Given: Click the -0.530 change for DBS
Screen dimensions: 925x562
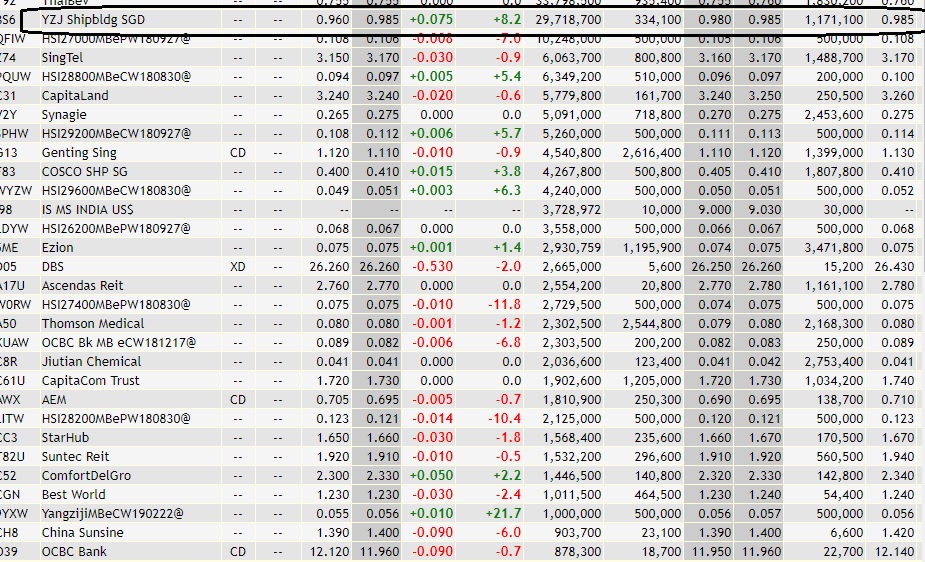Looking at the screenshot, I should coord(432,267).
